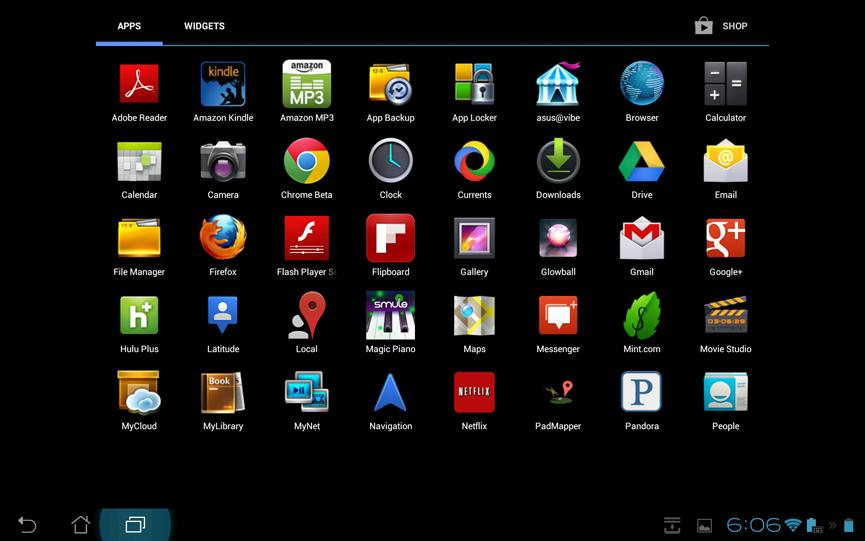The width and height of the screenshot is (865, 541).
Task: Launch Flipboard
Action: coord(391,238)
